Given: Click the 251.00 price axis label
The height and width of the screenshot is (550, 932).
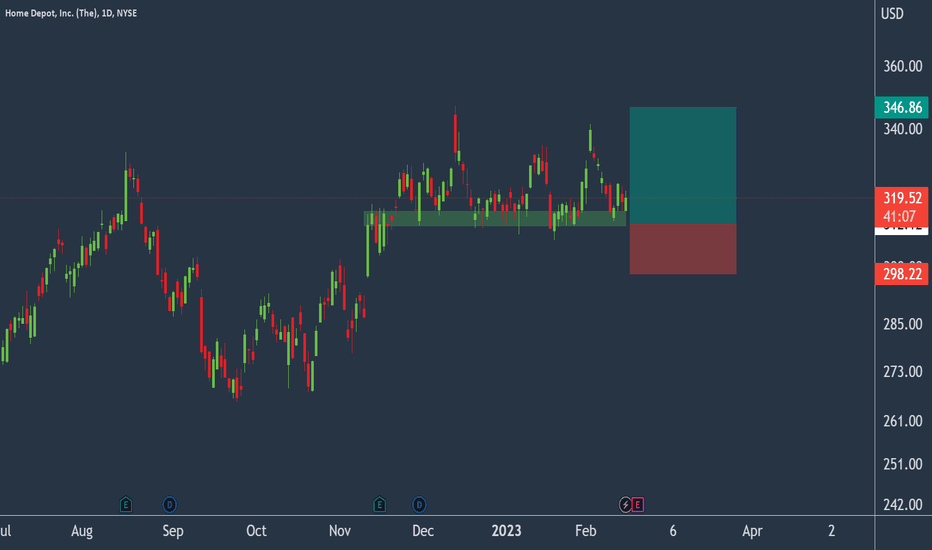Looking at the screenshot, I should click(903, 464).
